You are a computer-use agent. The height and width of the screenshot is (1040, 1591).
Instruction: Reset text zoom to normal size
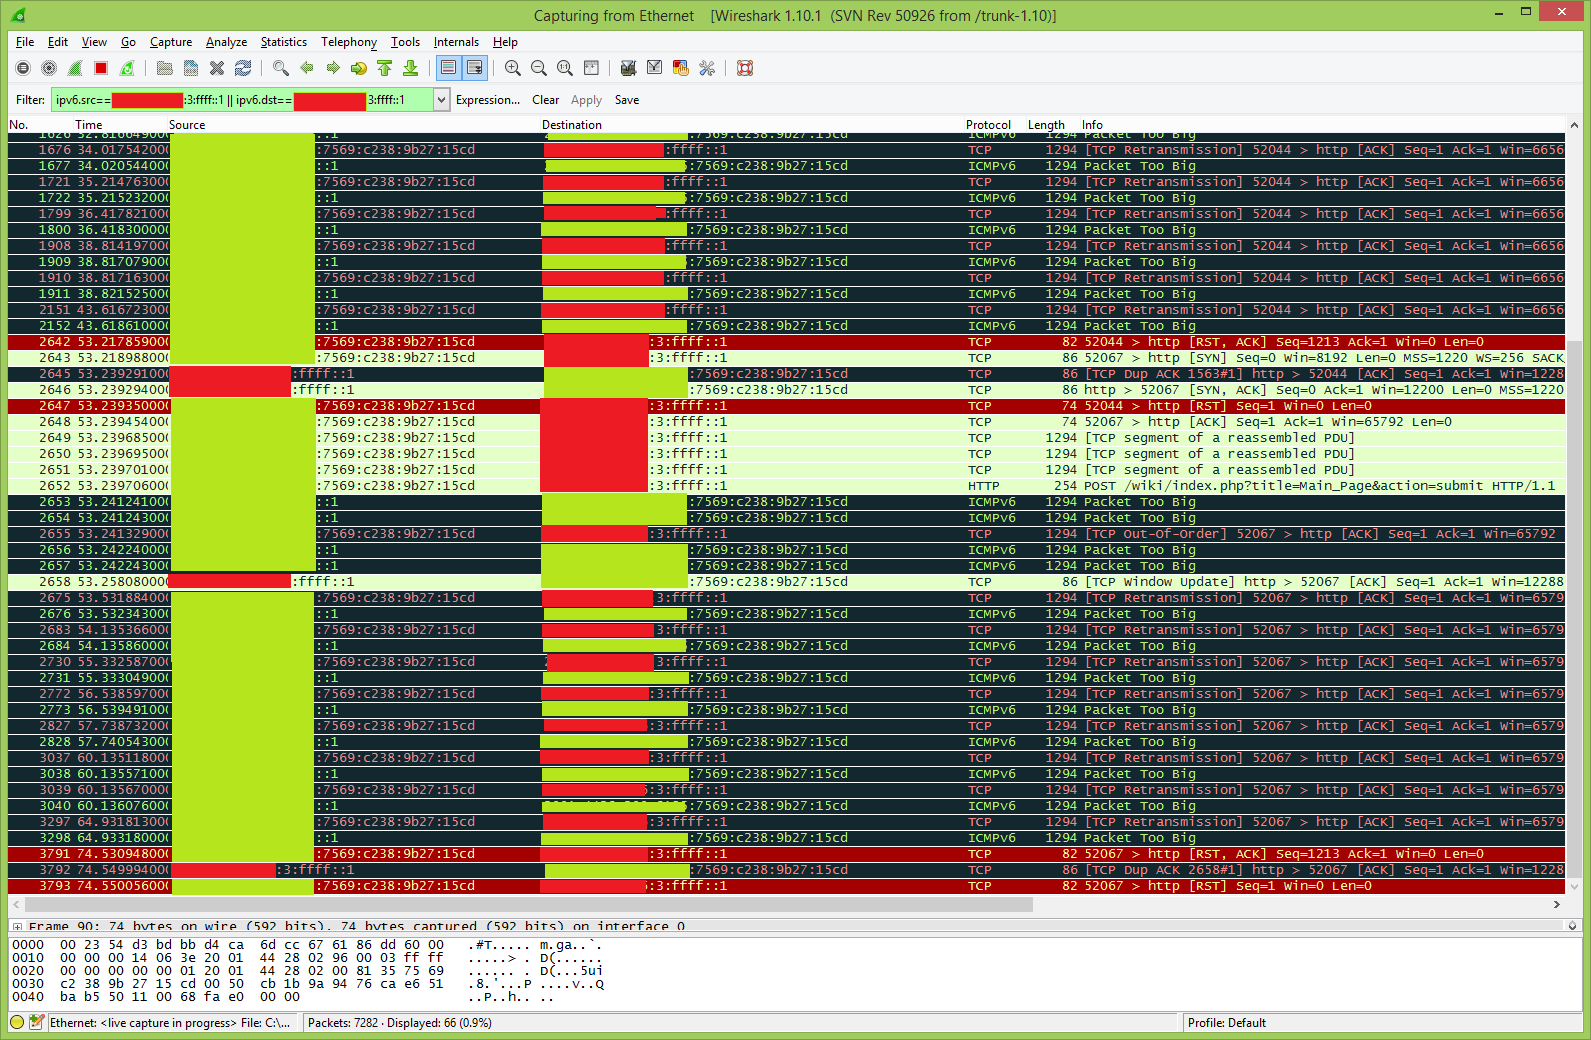[565, 68]
